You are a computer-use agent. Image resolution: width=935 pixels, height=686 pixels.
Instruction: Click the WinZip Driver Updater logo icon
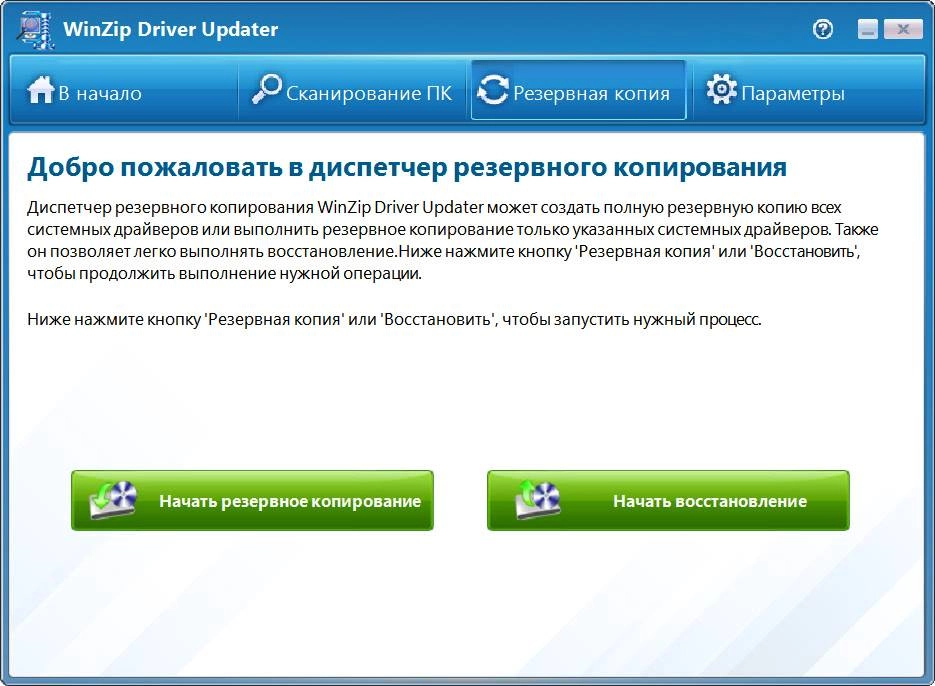click(35, 29)
